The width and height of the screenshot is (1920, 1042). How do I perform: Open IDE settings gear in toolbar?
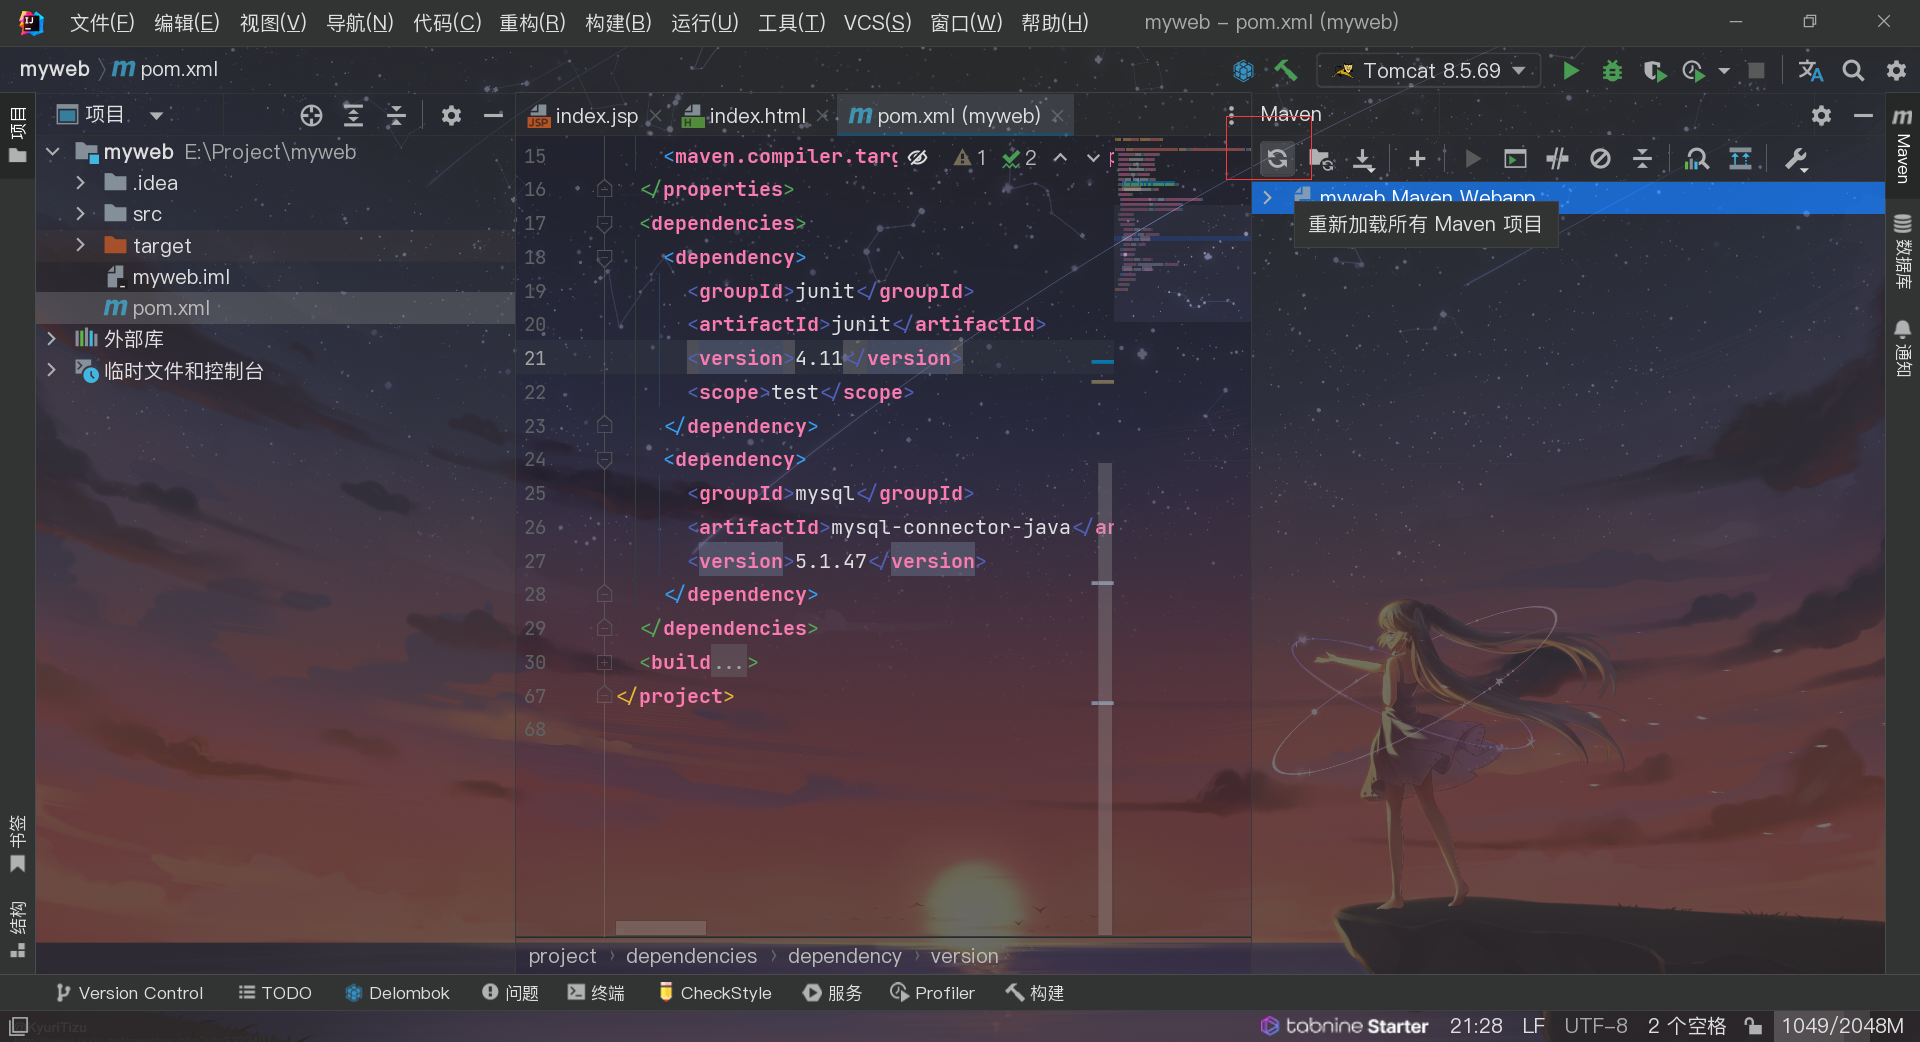(1896, 70)
